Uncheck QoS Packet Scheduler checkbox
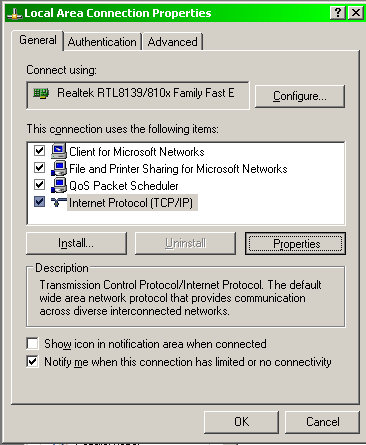The height and width of the screenshot is (445, 366). (39, 184)
